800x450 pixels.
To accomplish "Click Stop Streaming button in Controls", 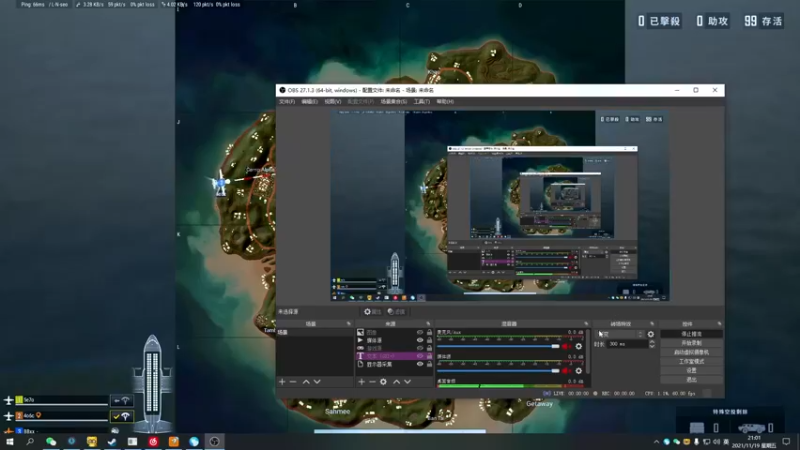I will 691,334.
